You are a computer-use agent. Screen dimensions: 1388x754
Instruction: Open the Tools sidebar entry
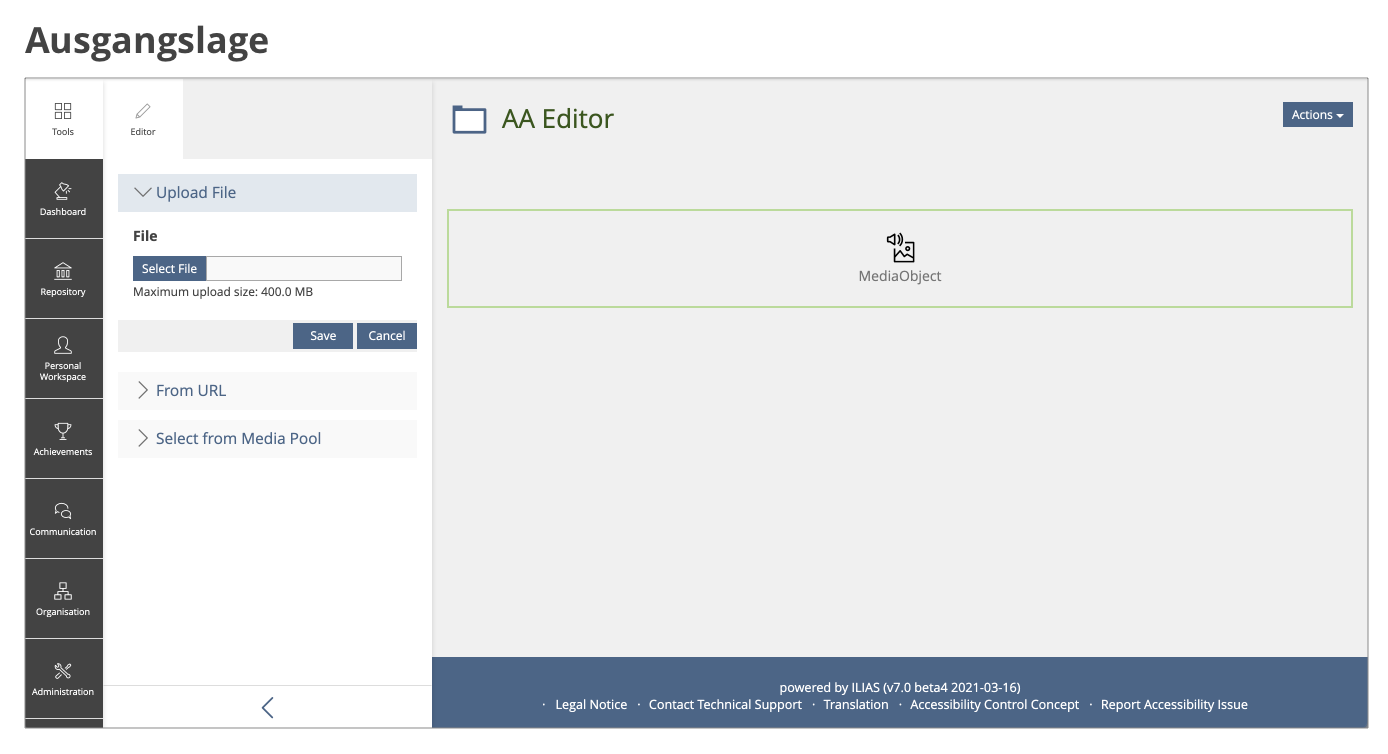click(63, 119)
